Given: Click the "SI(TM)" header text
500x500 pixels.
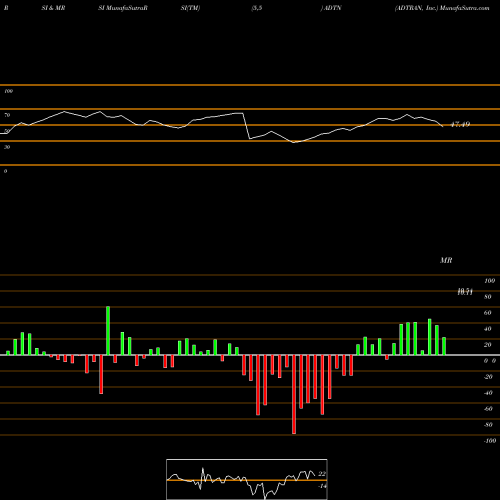Looking at the screenshot, I should pos(190,8).
